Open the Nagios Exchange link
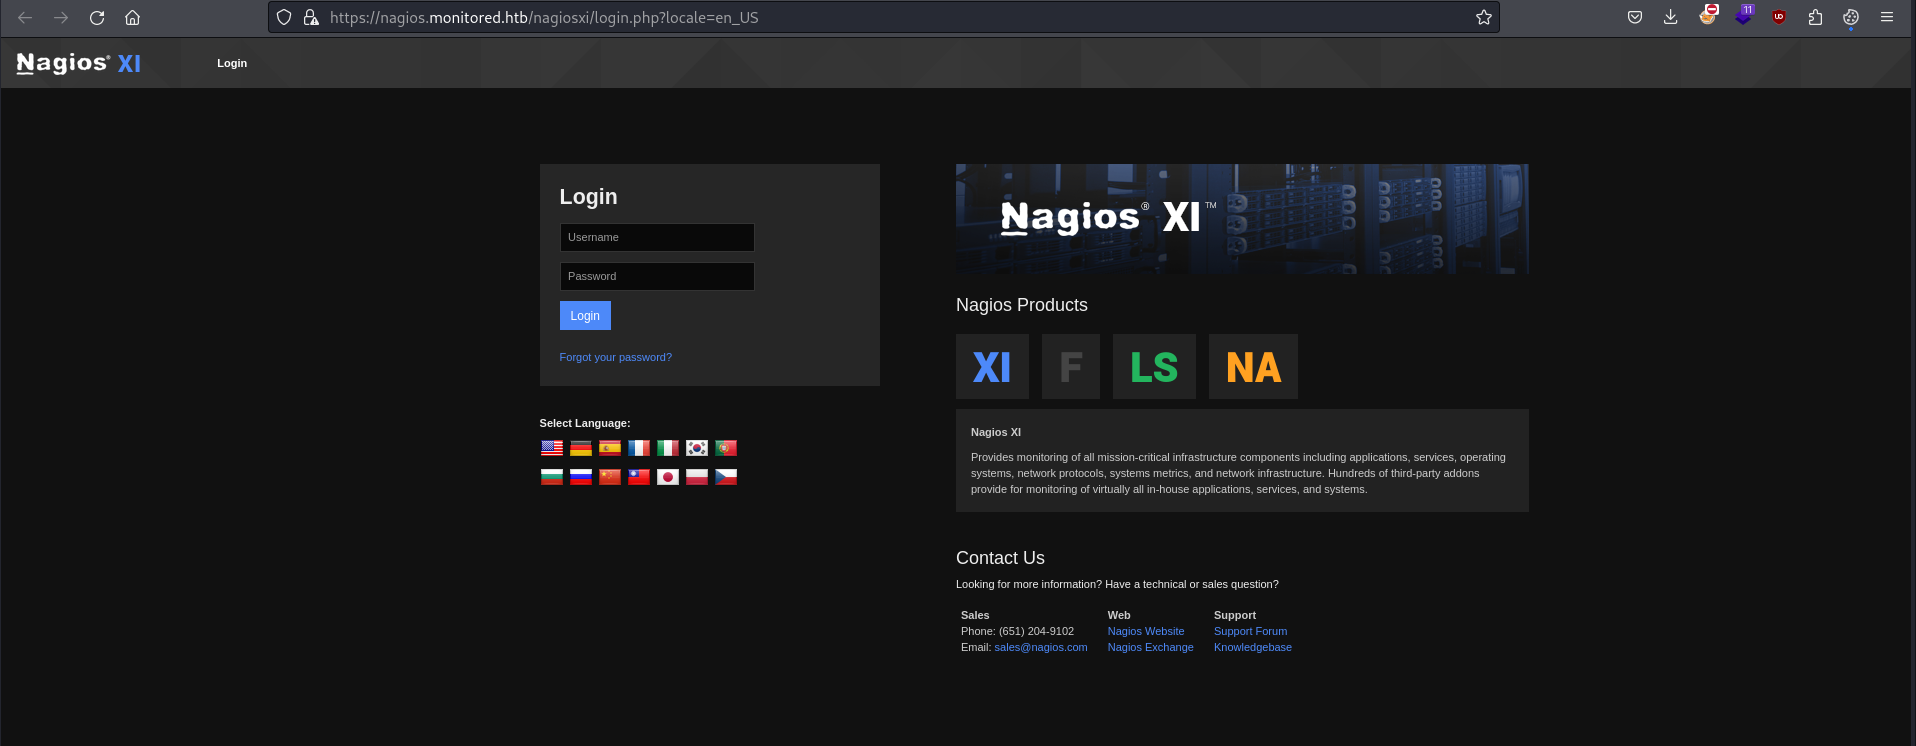The height and width of the screenshot is (746, 1916). click(1151, 647)
